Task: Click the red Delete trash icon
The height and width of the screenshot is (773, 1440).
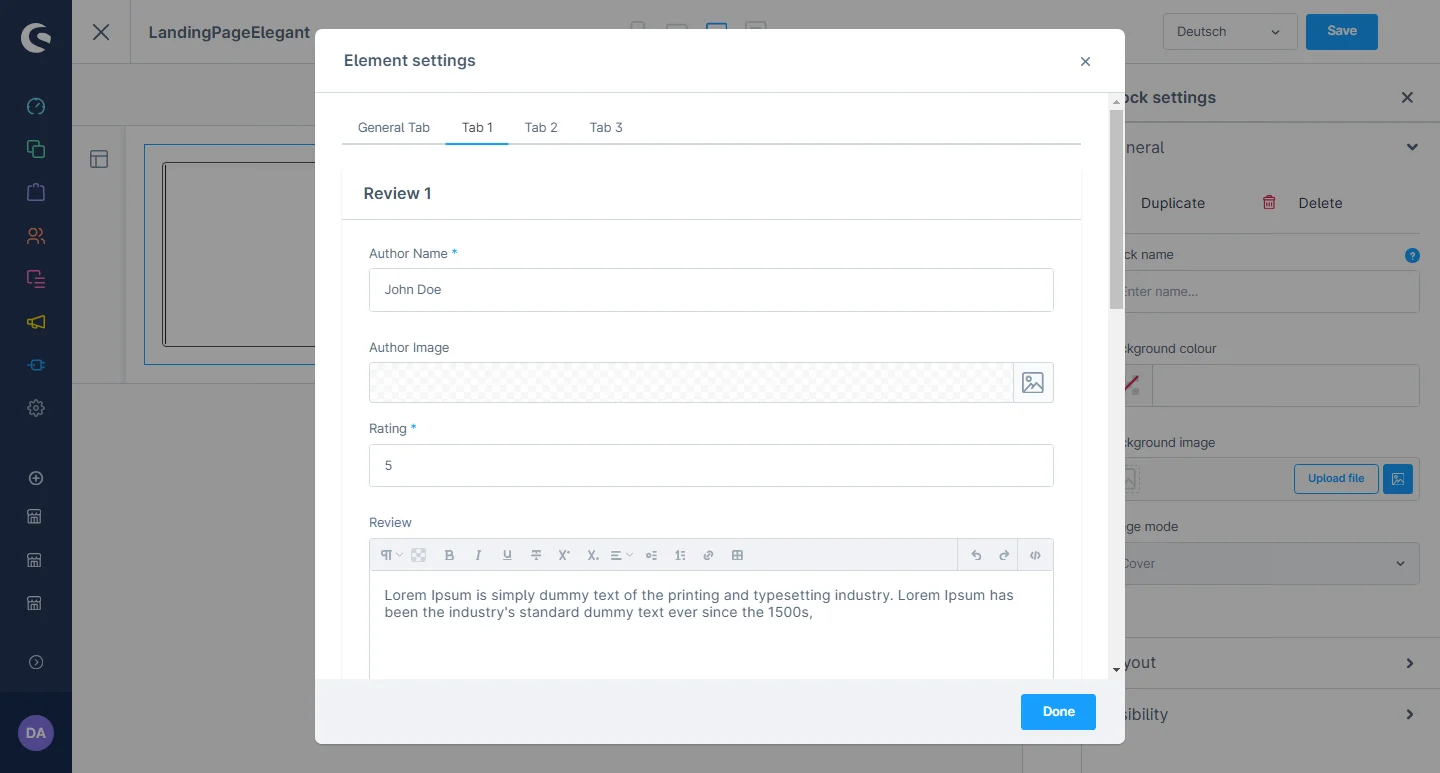Action: click(1269, 202)
